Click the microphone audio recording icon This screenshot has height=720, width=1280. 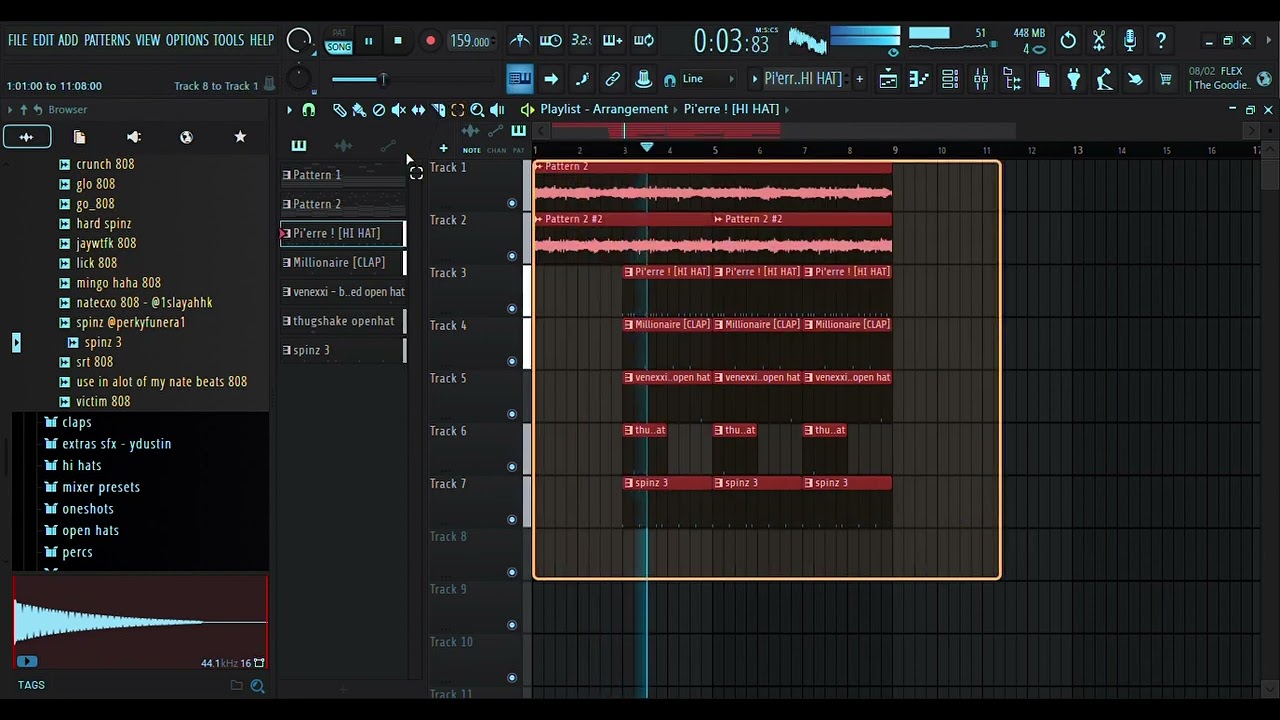point(1130,41)
